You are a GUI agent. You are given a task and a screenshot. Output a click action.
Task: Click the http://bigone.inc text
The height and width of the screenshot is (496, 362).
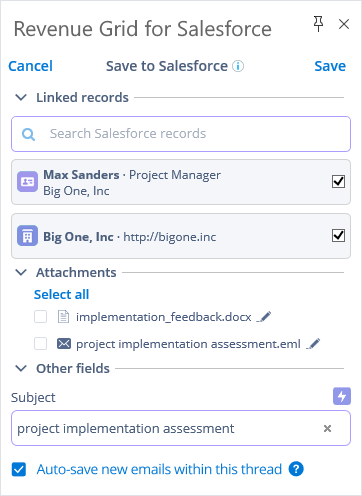[170, 237]
